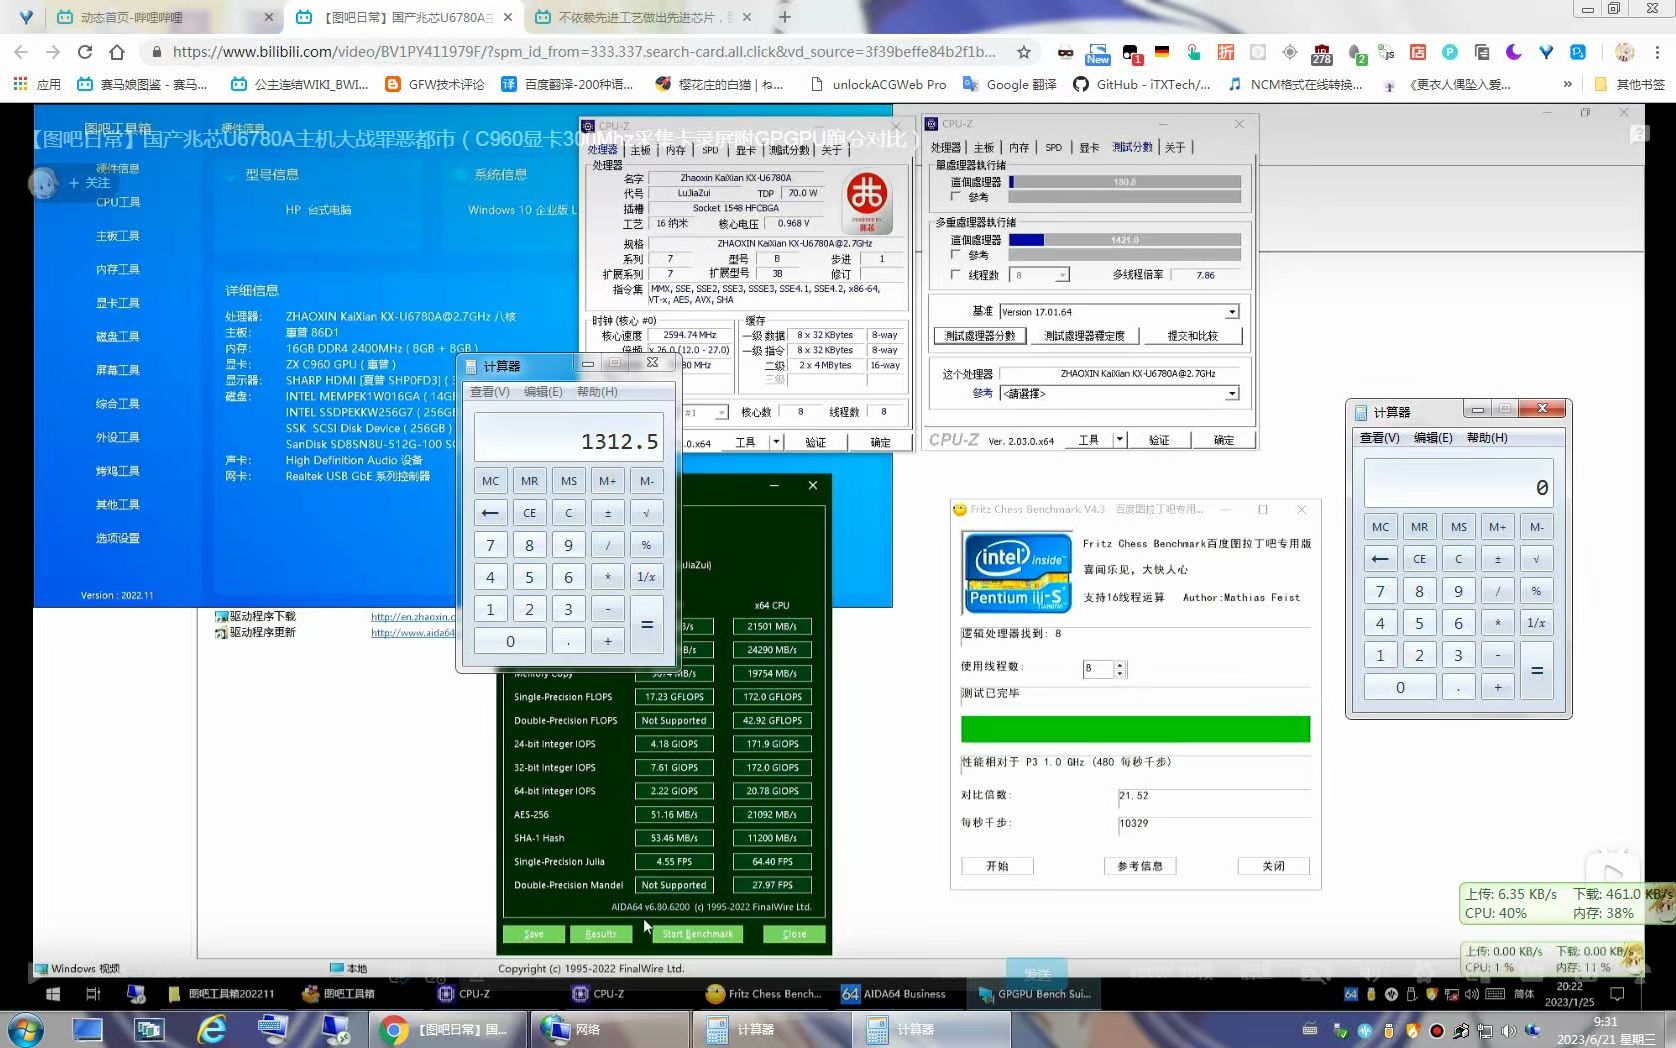This screenshot has height=1048, width=1676.
Task: Switch to the Chrome taskbar button
Action: 447,1029
